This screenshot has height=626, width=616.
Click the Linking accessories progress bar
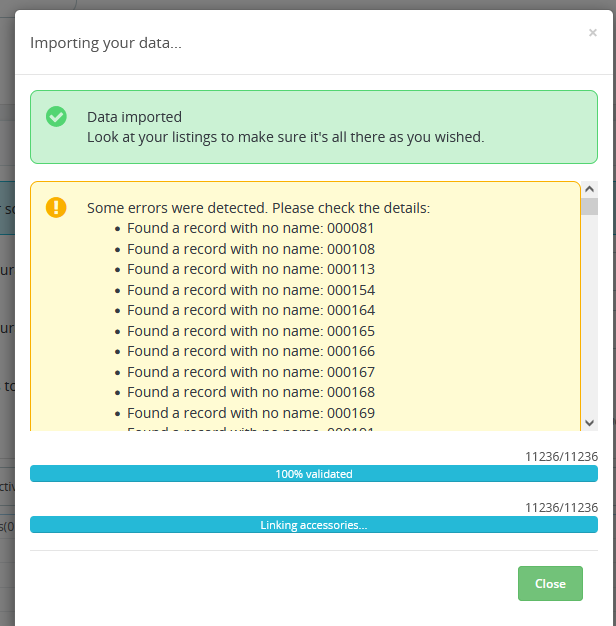[x=314, y=525]
